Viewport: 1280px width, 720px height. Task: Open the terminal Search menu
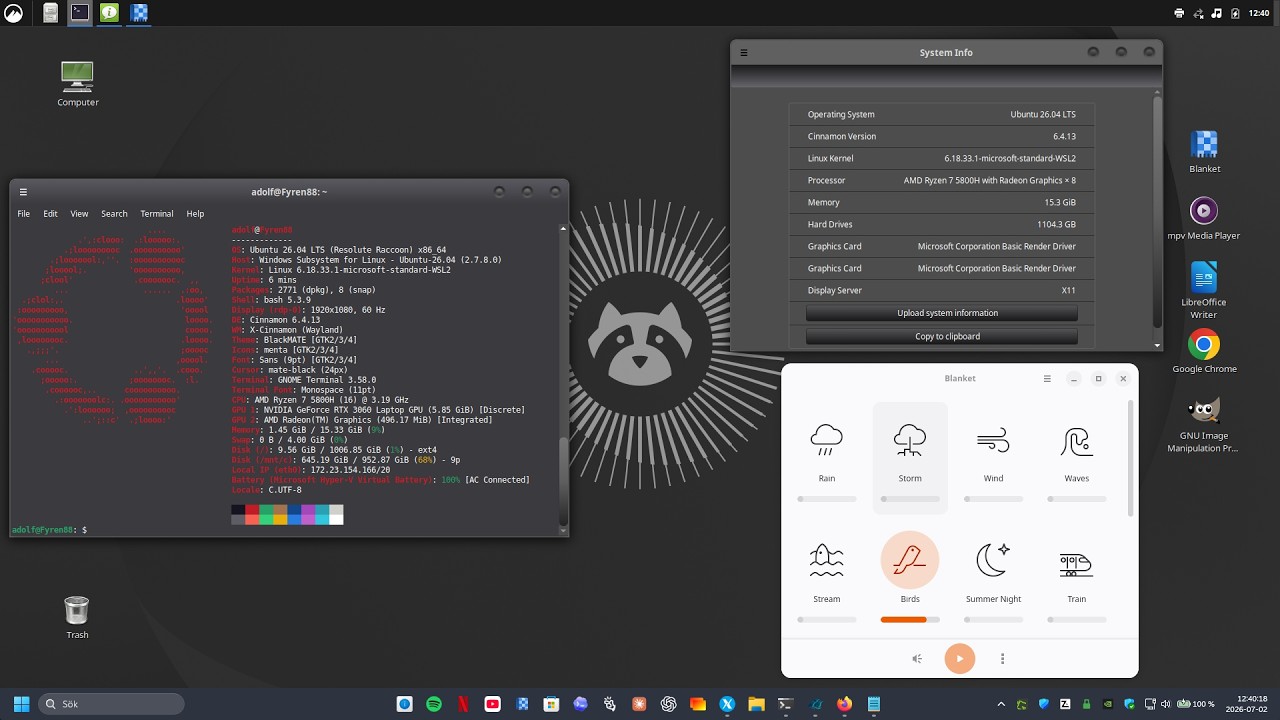coord(114,214)
